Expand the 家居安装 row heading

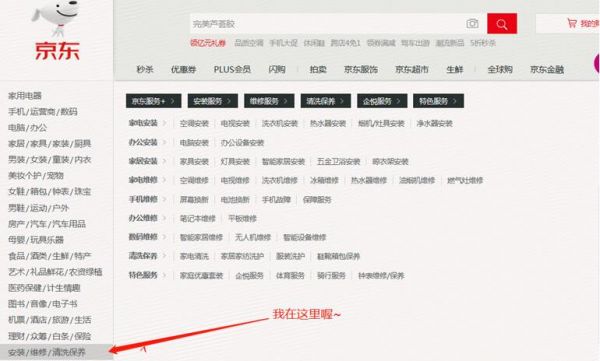[143, 161]
